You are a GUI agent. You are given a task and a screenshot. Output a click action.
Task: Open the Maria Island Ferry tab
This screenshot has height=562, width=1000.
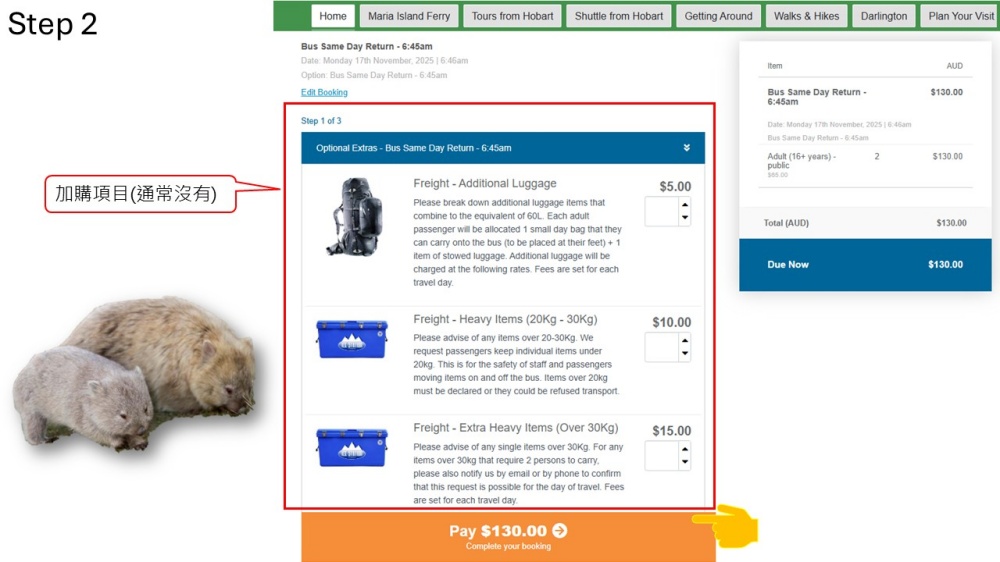tap(409, 16)
